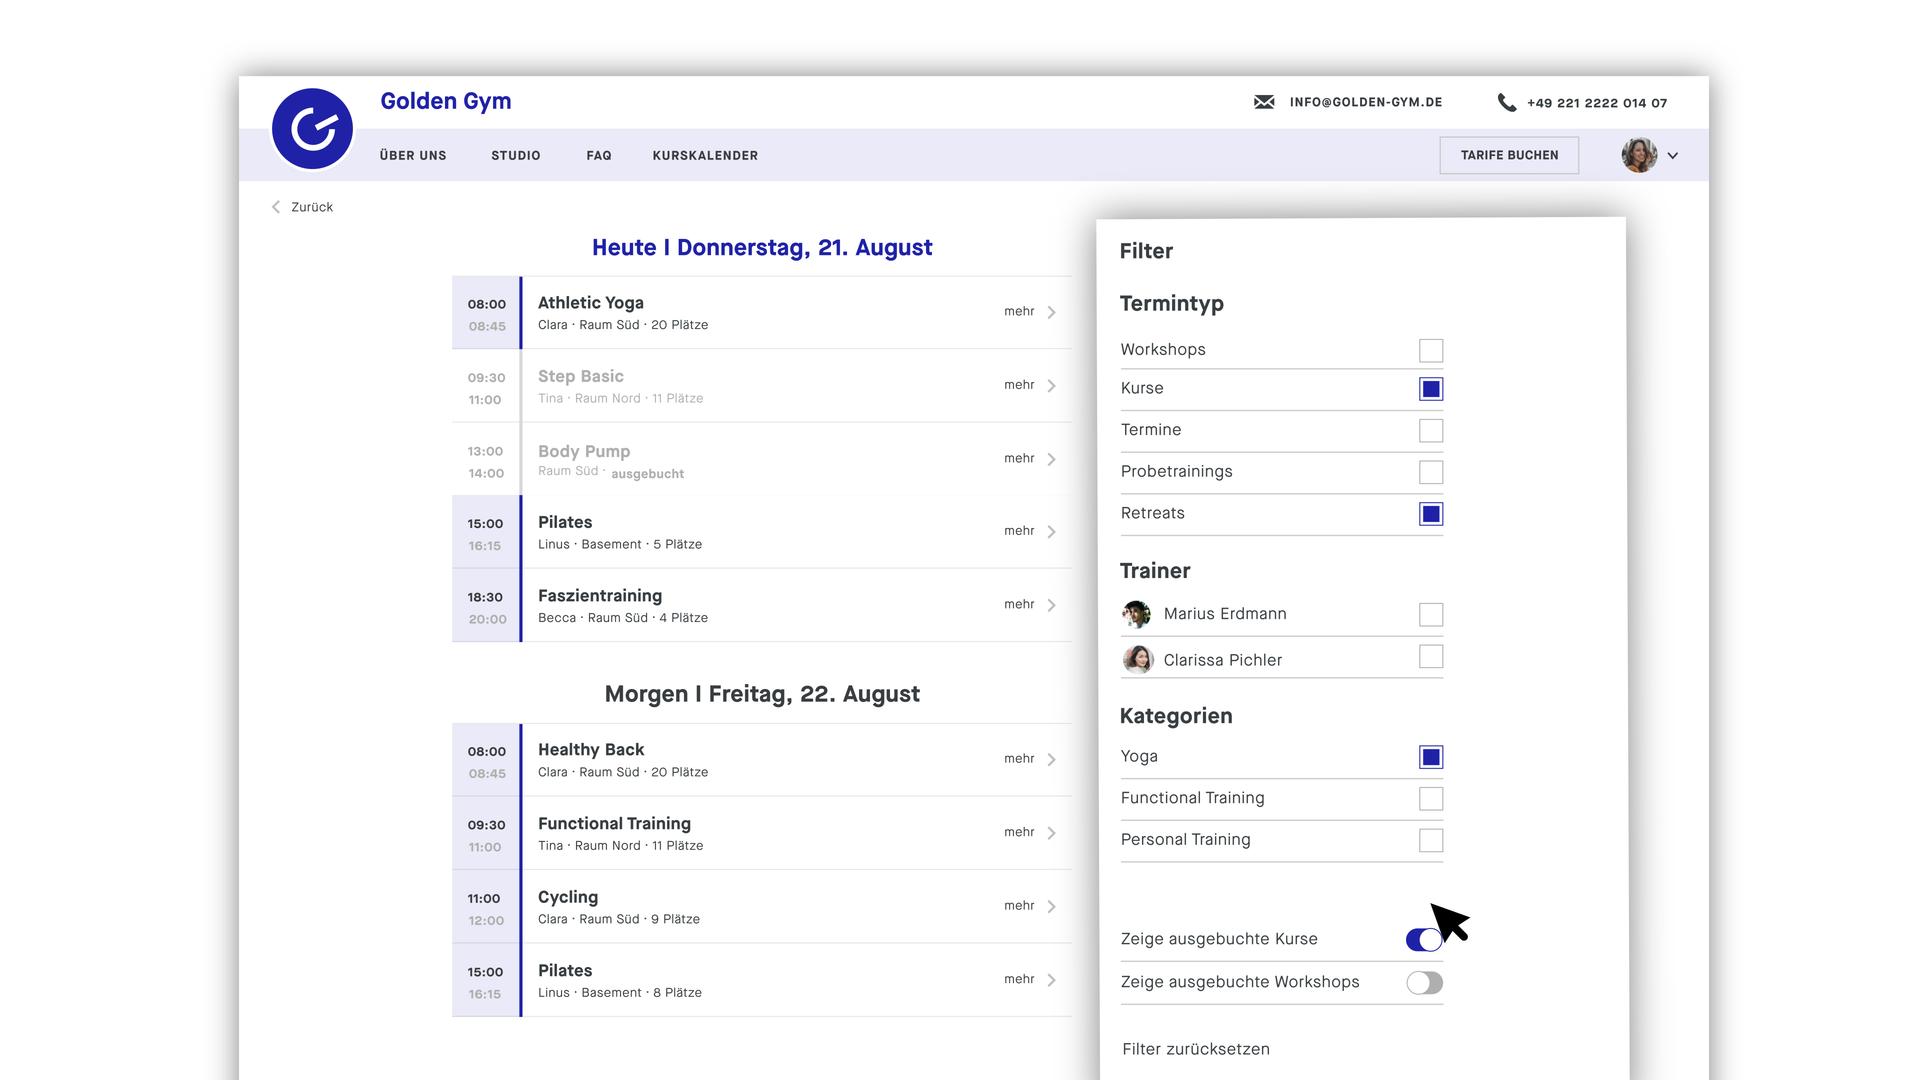Check the Workshops checkbox

coord(1431,350)
